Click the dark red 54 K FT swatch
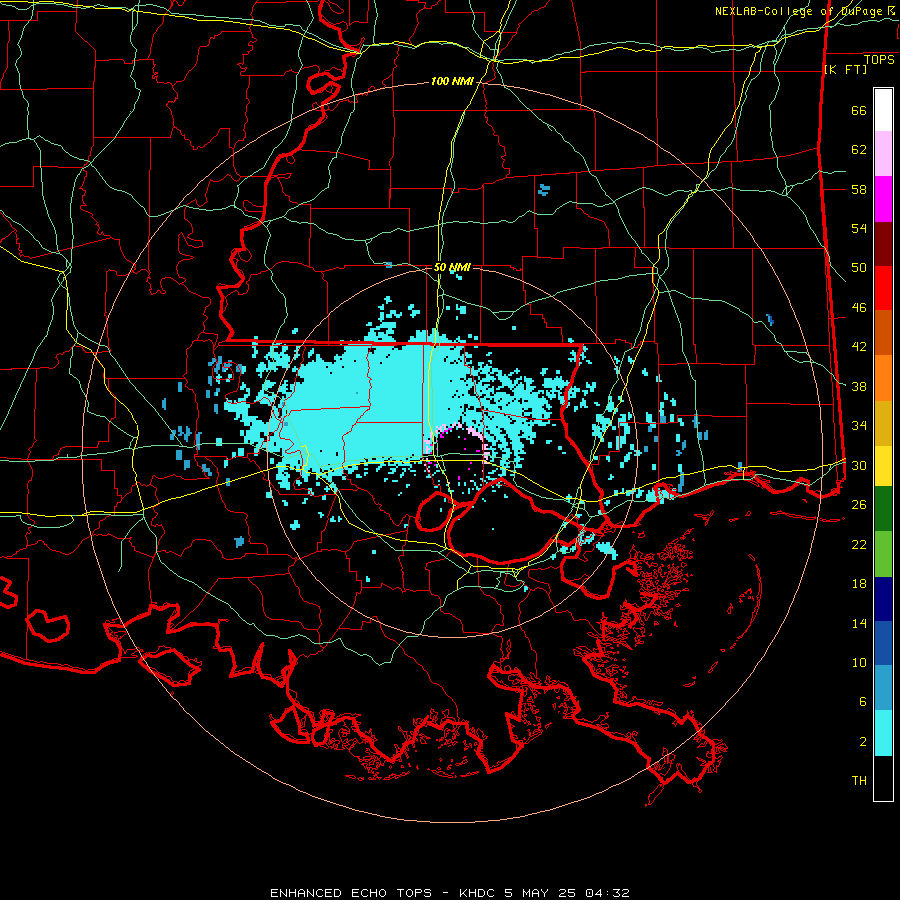Image resolution: width=900 pixels, height=900 pixels. pyautogui.click(x=883, y=245)
